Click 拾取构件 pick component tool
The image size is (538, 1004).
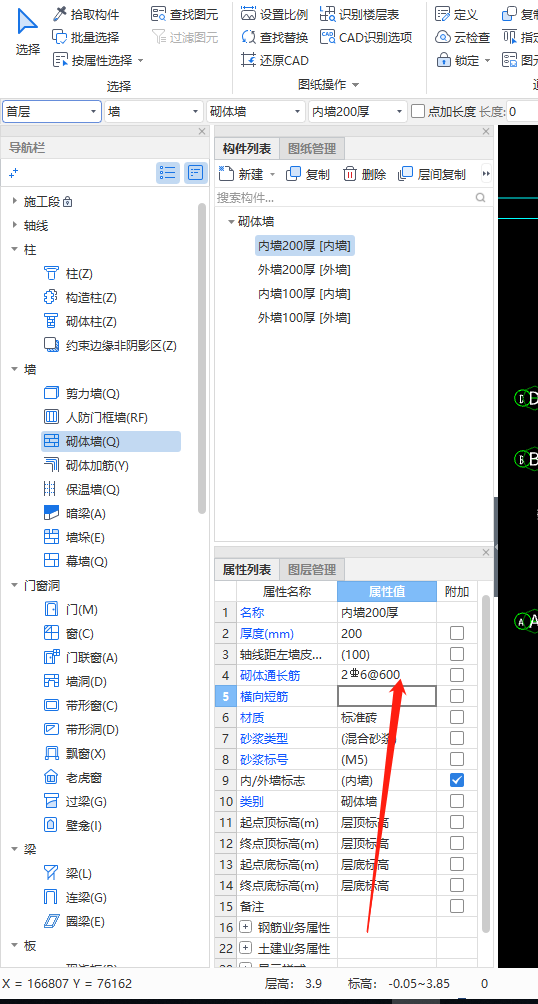tap(86, 14)
